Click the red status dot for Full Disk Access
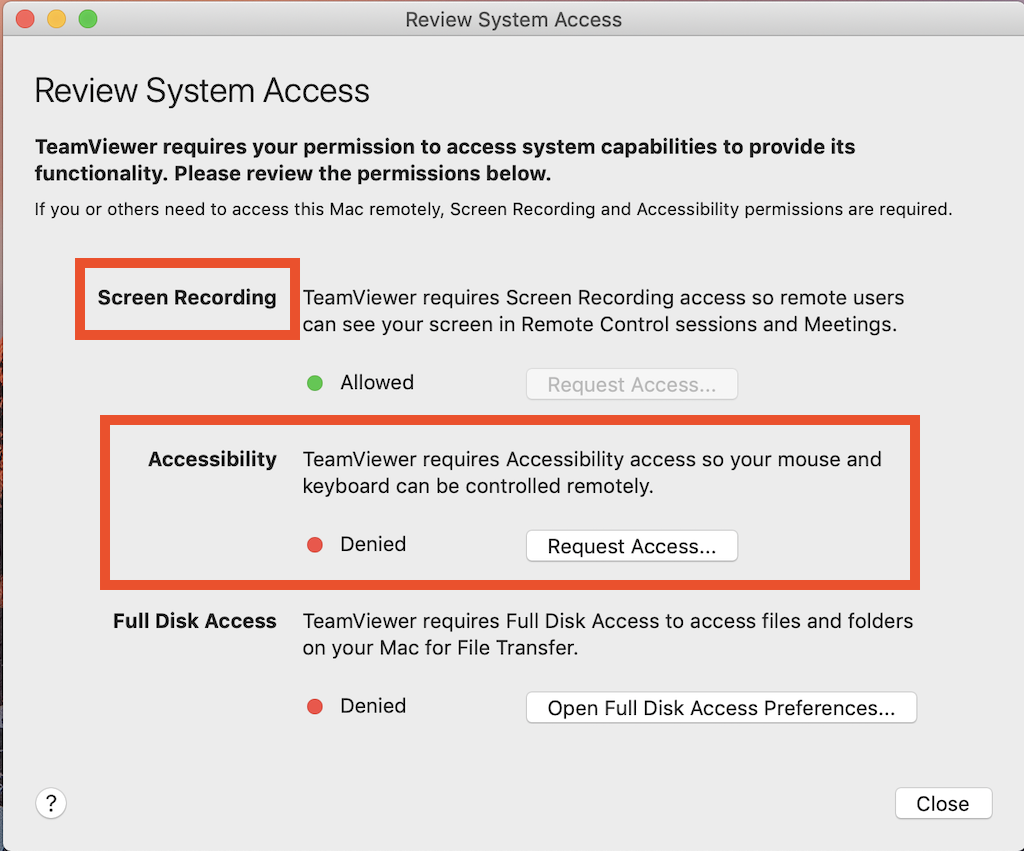 (x=315, y=707)
